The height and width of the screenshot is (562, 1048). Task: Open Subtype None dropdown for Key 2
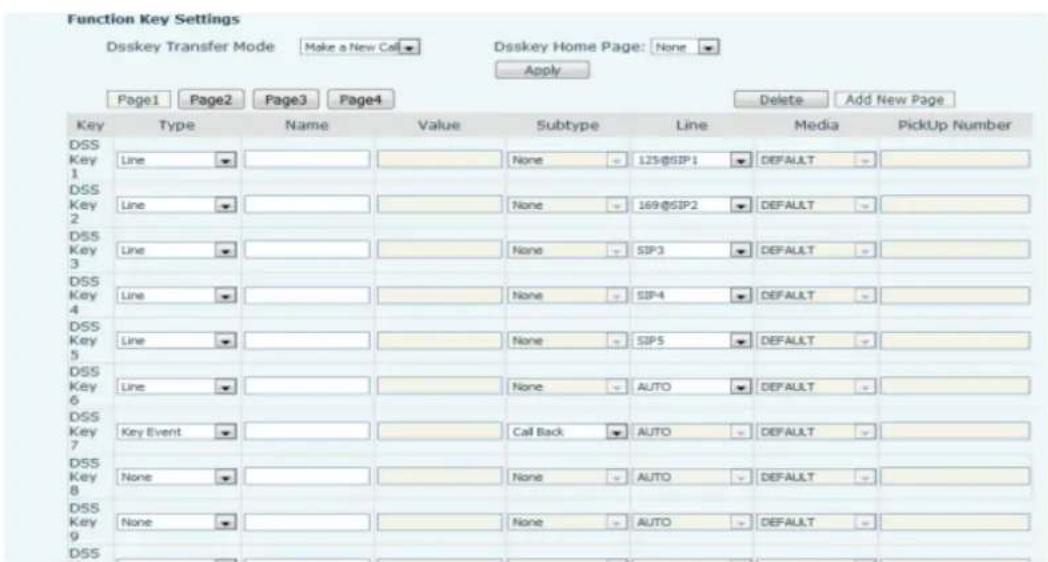(x=567, y=205)
